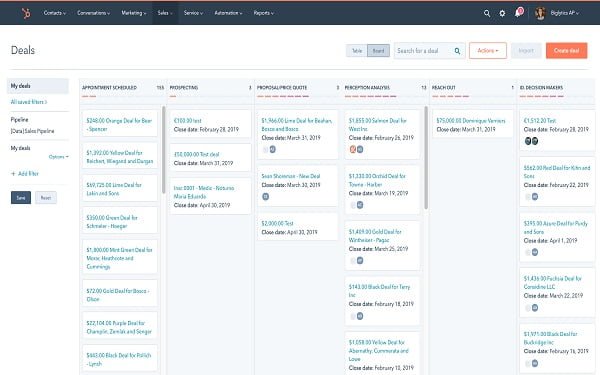Open the search magnifier in top bar
The height and width of the screenshot is (375, 600).
[487, 13]
